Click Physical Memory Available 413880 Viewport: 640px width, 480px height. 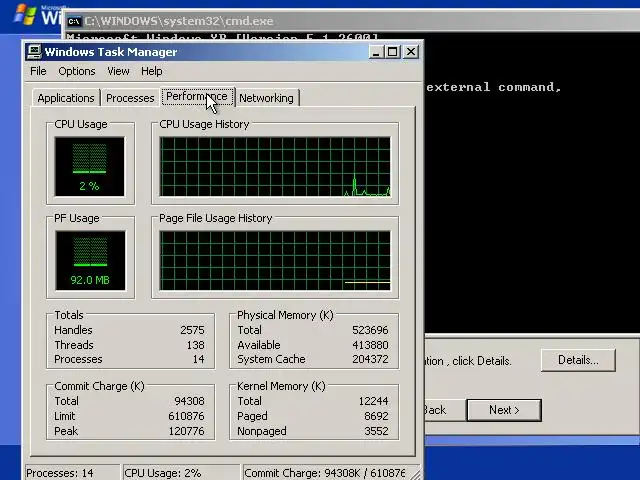370,345
